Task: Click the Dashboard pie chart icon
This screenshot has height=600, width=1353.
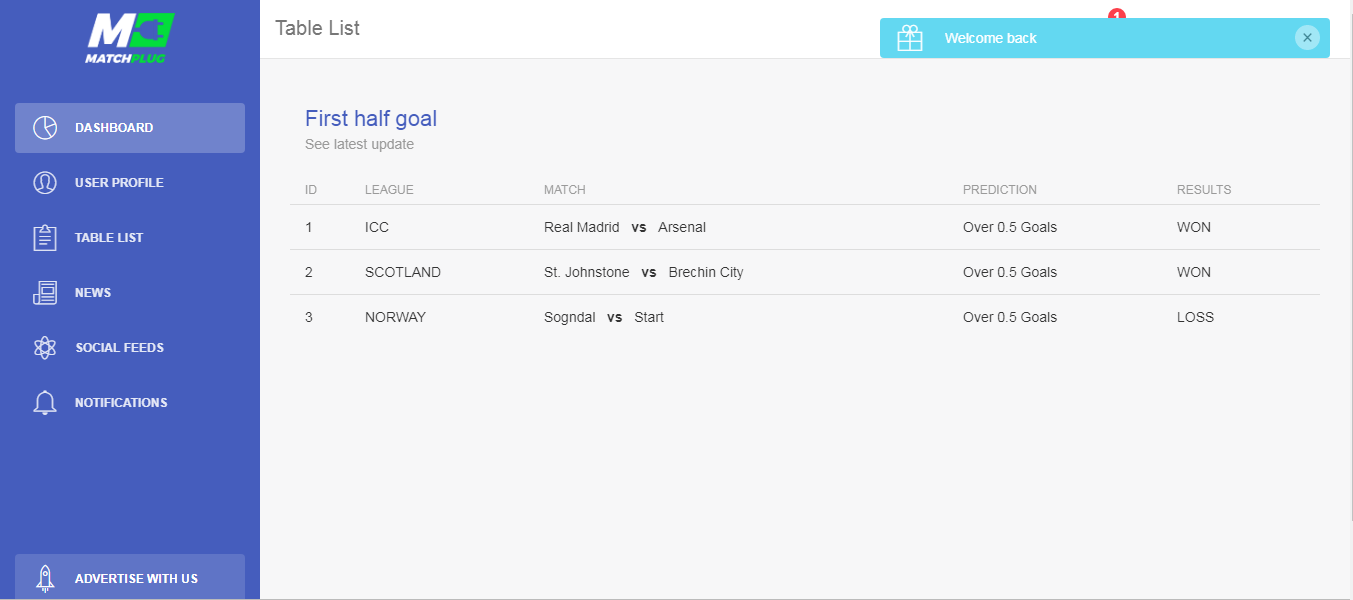Action: click(x=45, y=128)
